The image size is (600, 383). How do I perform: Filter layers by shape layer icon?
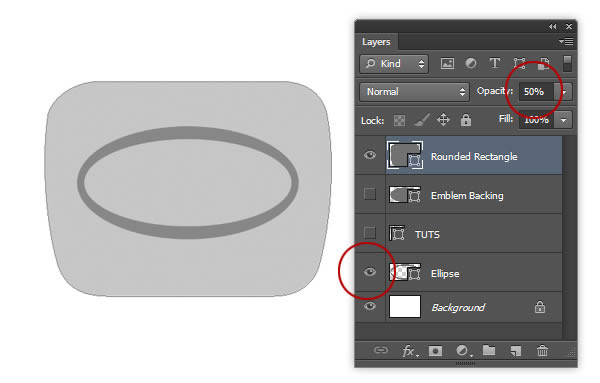tap(519, 64)
